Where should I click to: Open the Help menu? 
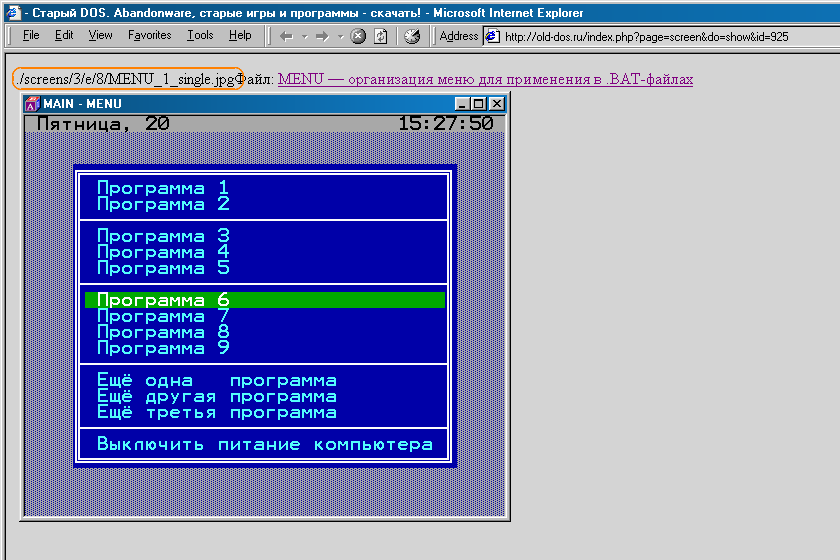tap(240, 35)
